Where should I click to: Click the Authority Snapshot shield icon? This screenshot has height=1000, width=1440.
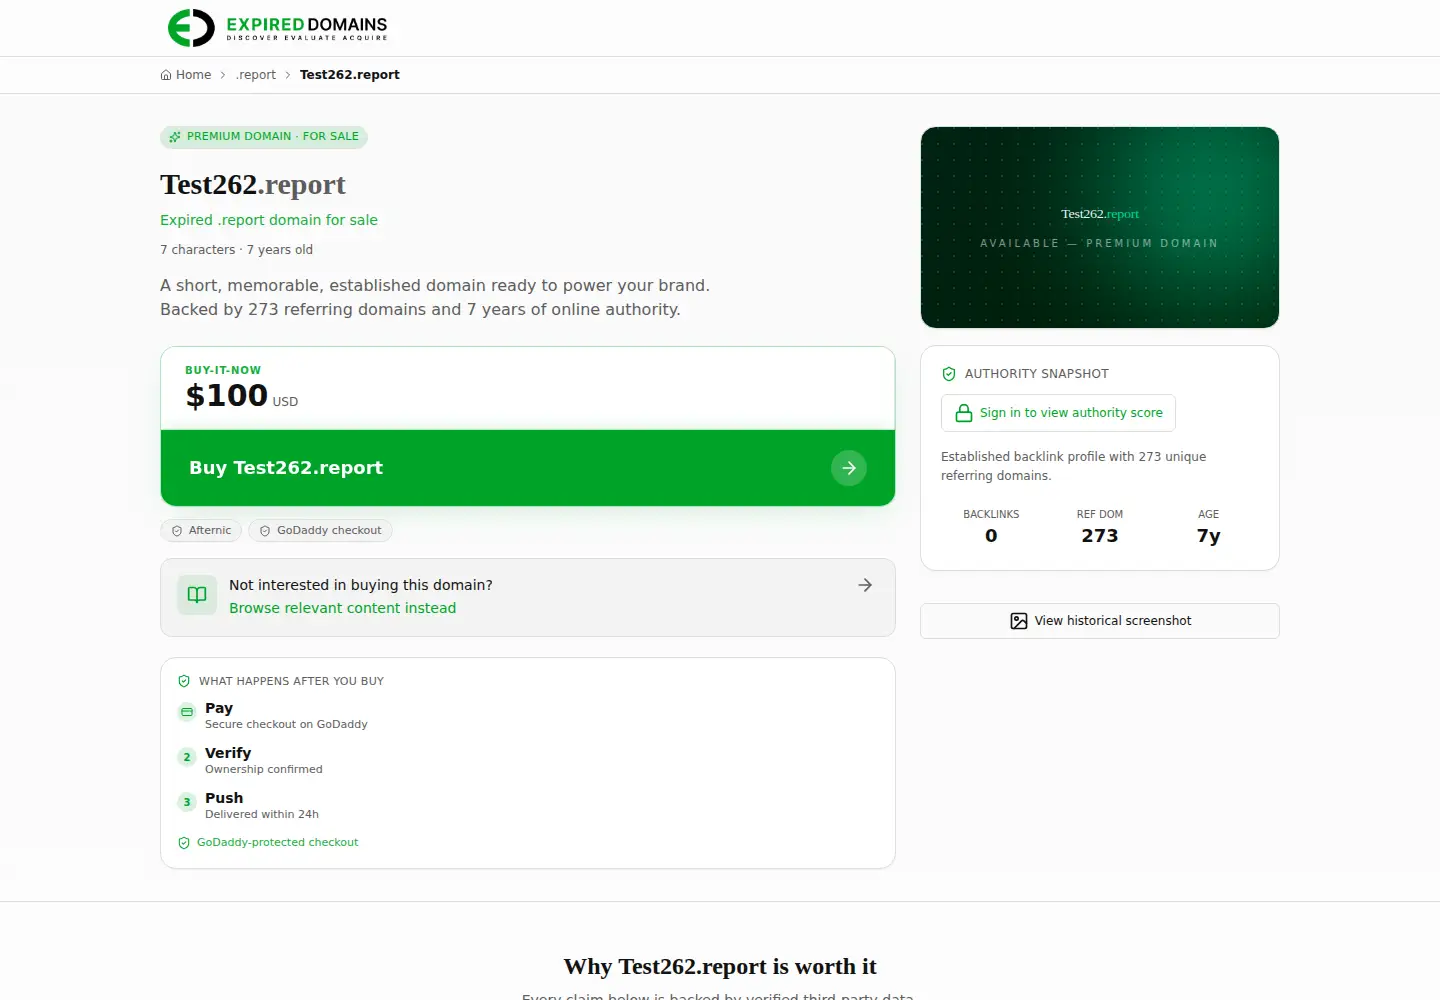point(949,374)
